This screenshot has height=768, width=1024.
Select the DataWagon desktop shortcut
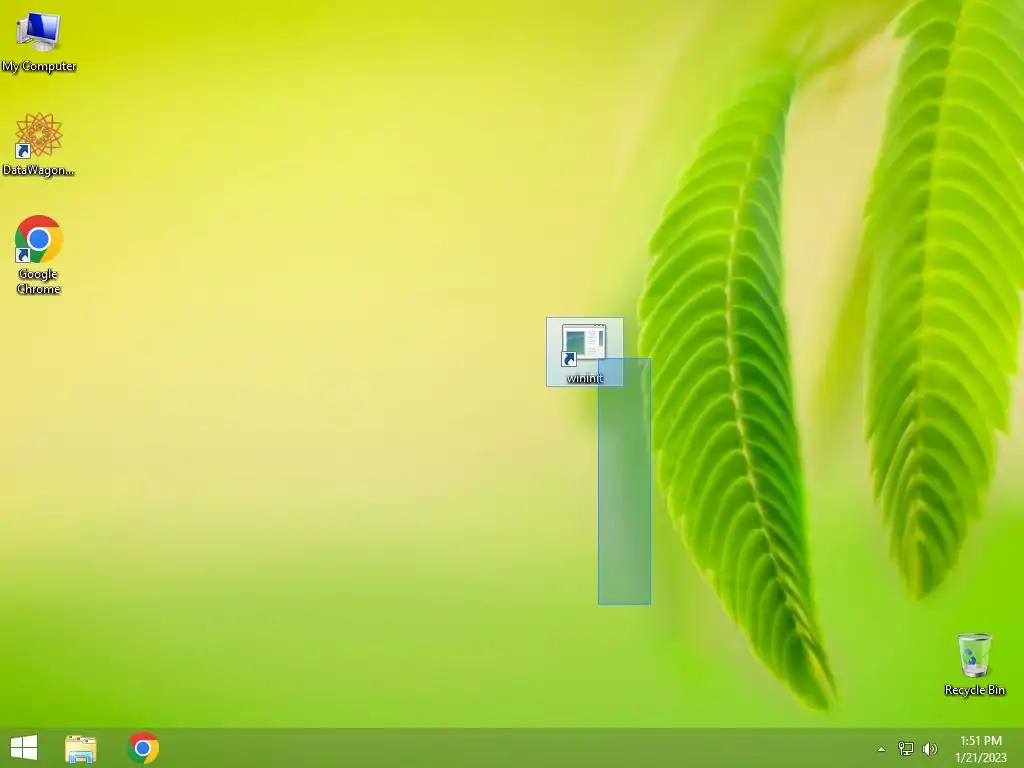click(39, 144)
